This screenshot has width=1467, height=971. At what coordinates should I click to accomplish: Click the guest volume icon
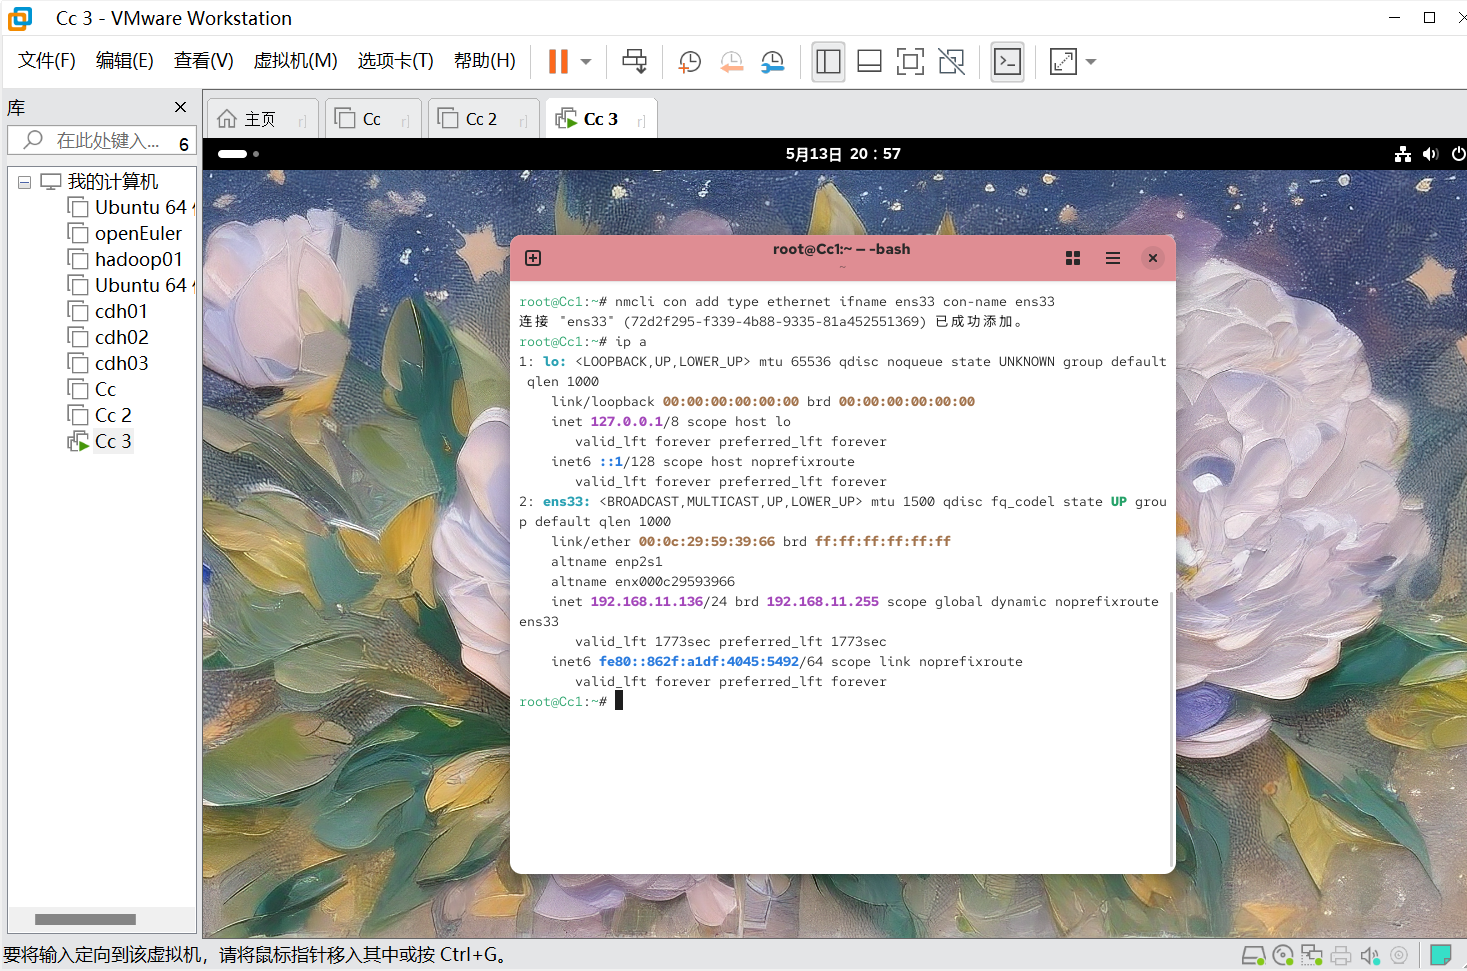pos(1430,154)
